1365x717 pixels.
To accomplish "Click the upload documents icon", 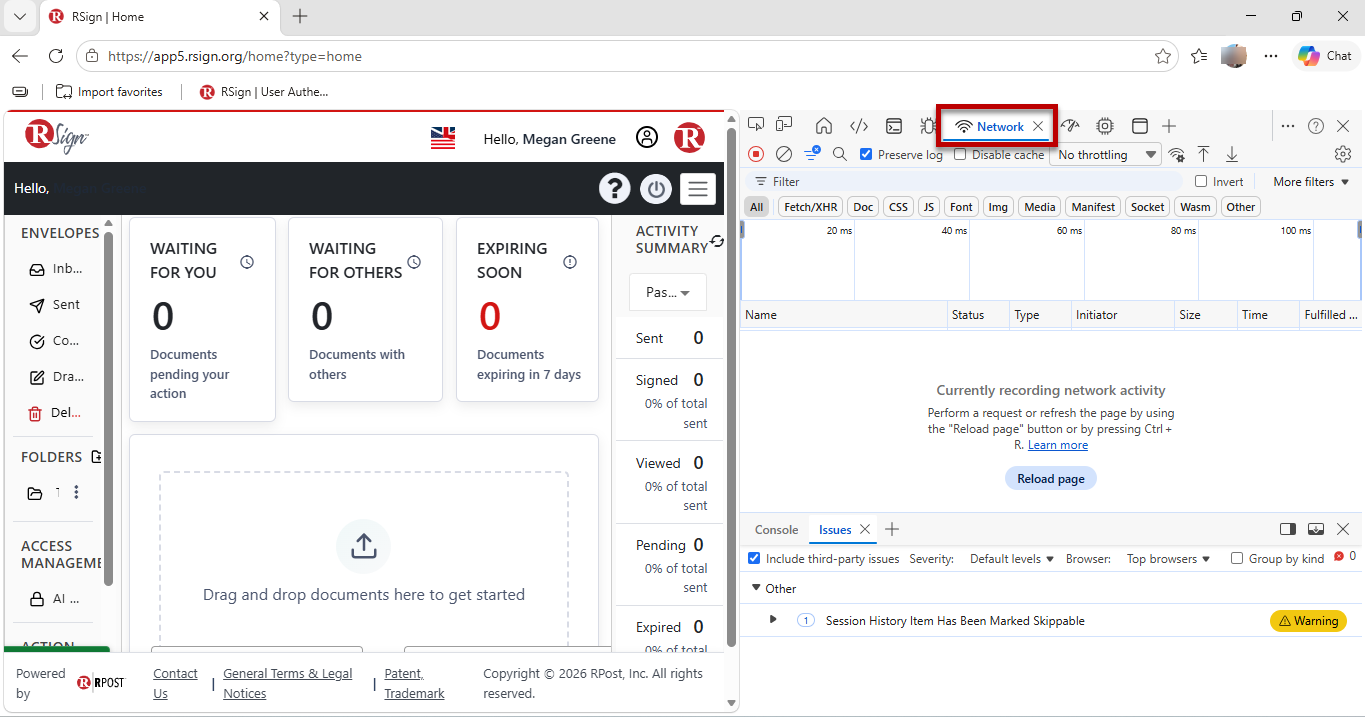I will [363, 546].
